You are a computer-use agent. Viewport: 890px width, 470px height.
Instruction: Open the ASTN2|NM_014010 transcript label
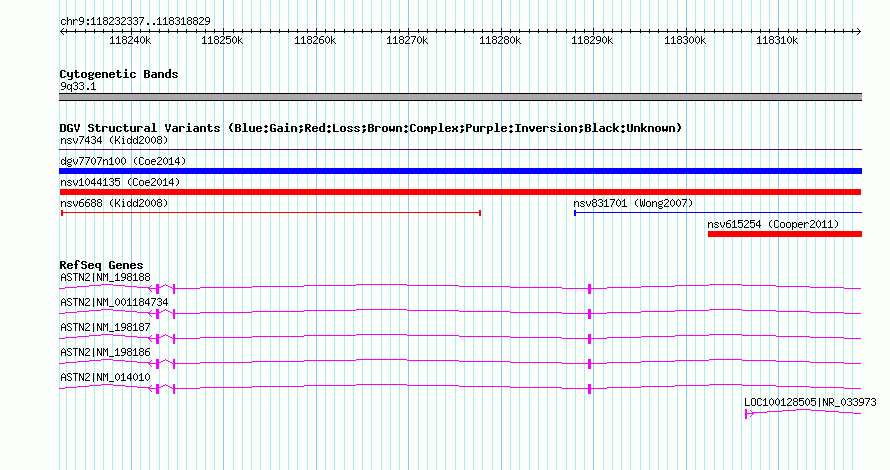(x=106, y=377)
